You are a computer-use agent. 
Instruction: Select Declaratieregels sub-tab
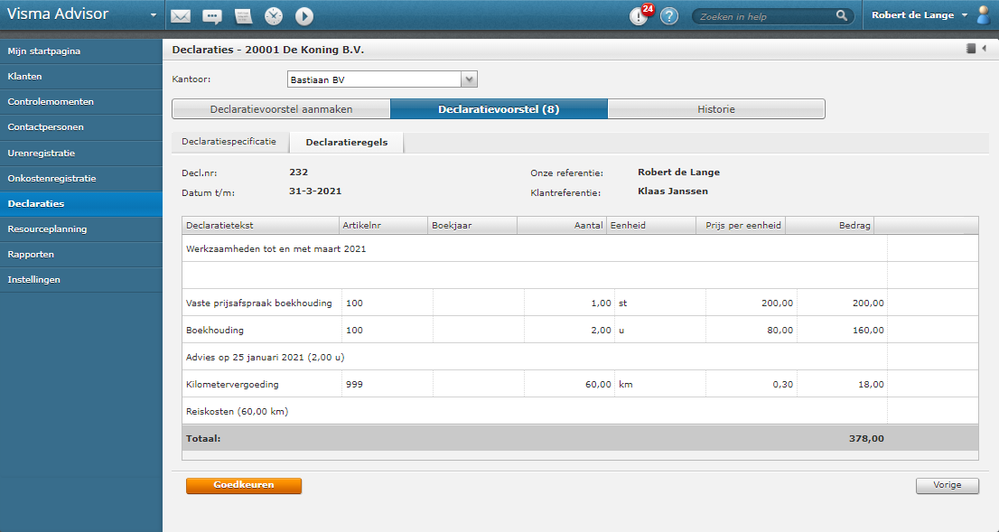347,143
